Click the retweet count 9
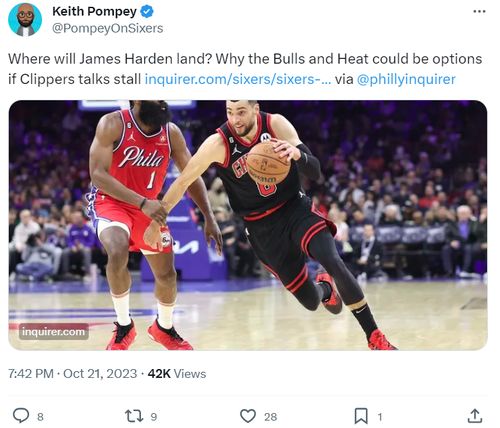Viewport: 500px width, 428px height. click(153, 417)
